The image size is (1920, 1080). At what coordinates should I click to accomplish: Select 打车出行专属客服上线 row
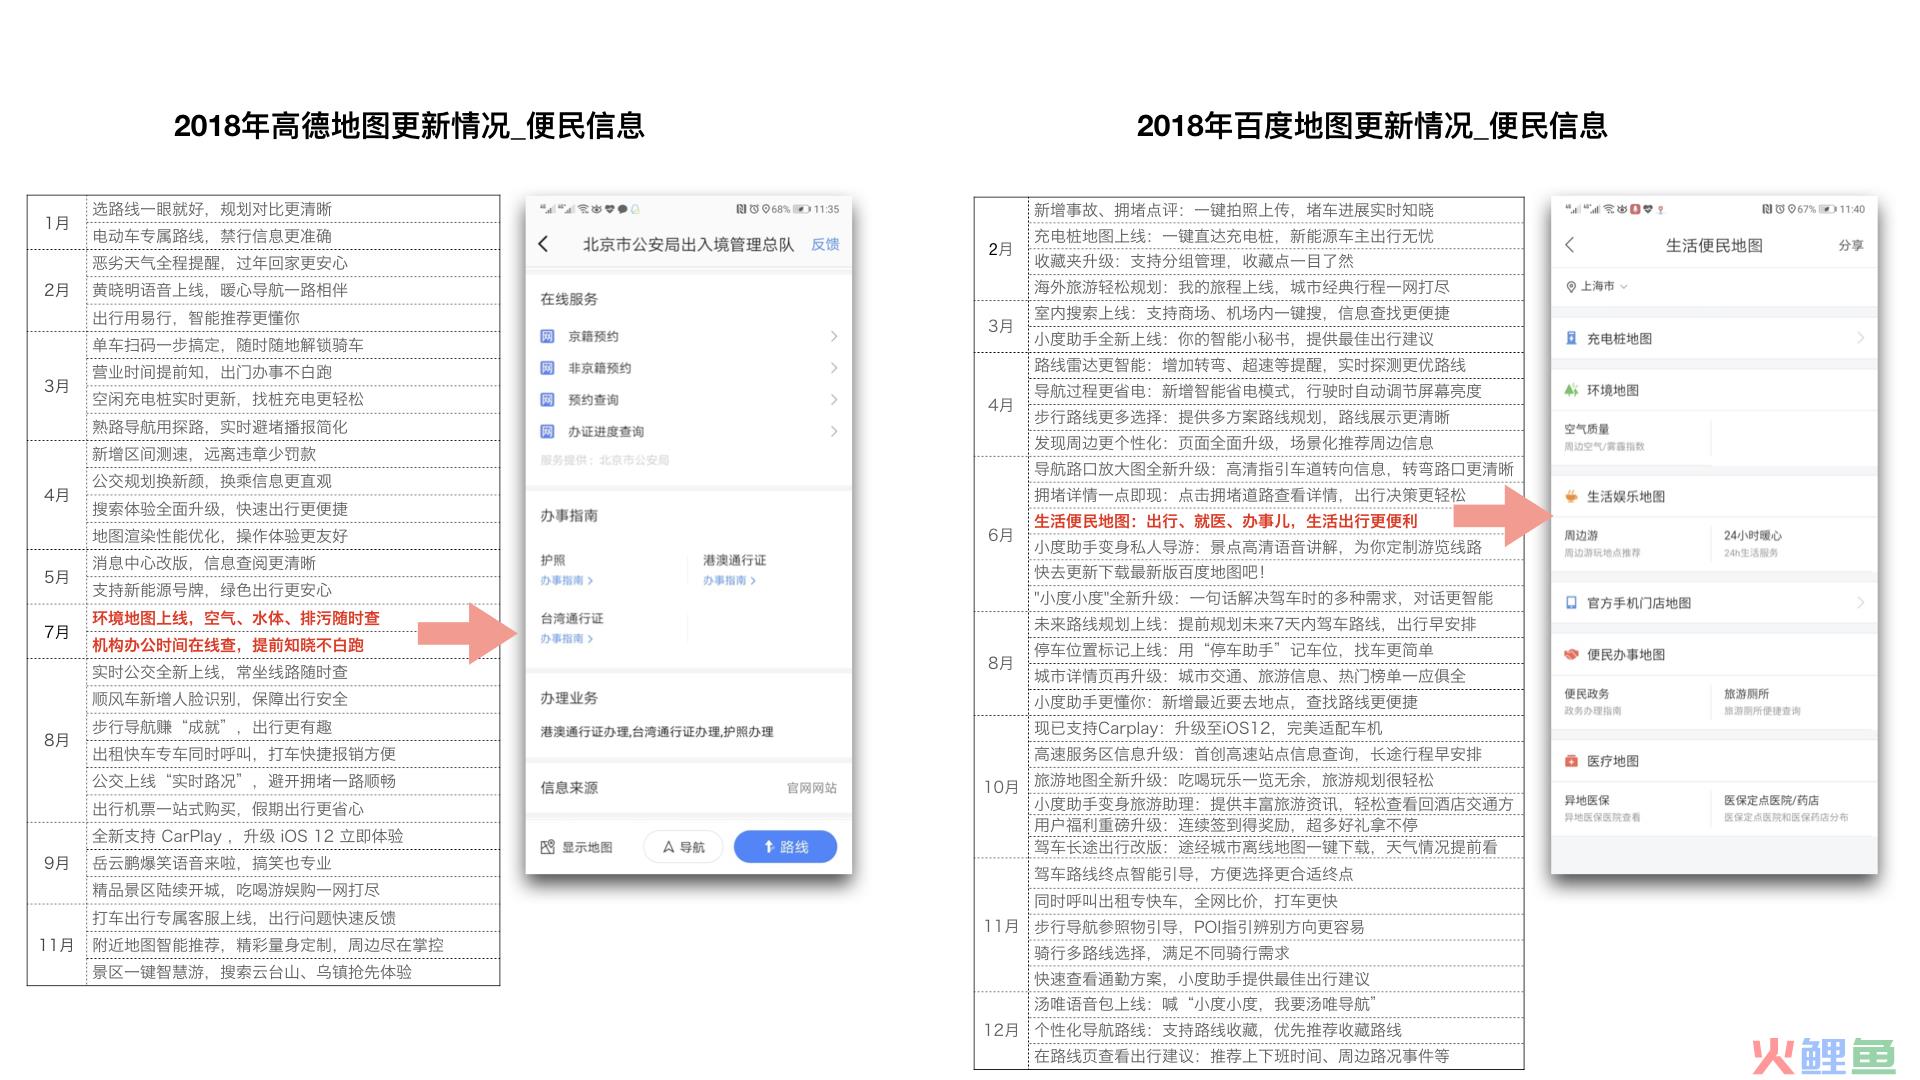click(293, 918)
